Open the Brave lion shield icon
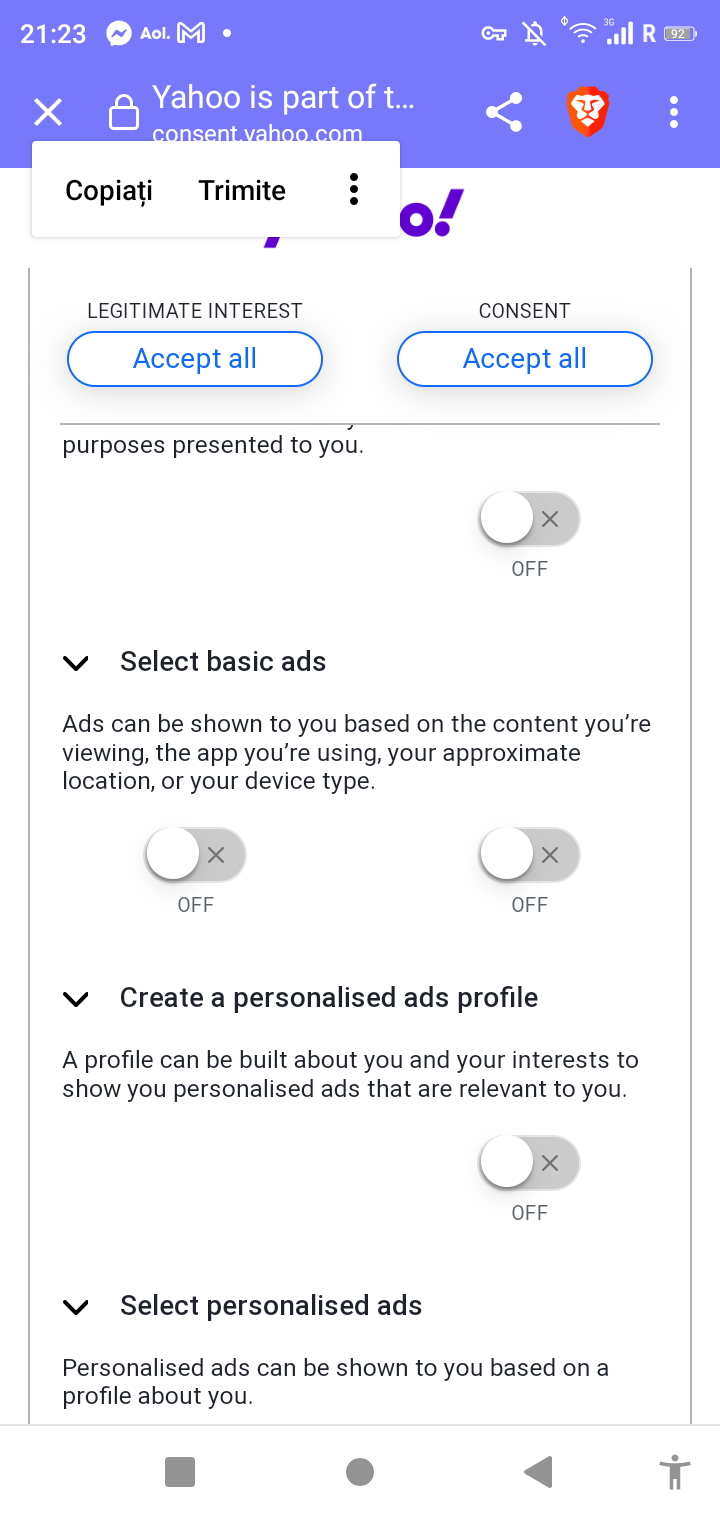The height and width of the screenshot is (1520, 720). click(588, 112)
